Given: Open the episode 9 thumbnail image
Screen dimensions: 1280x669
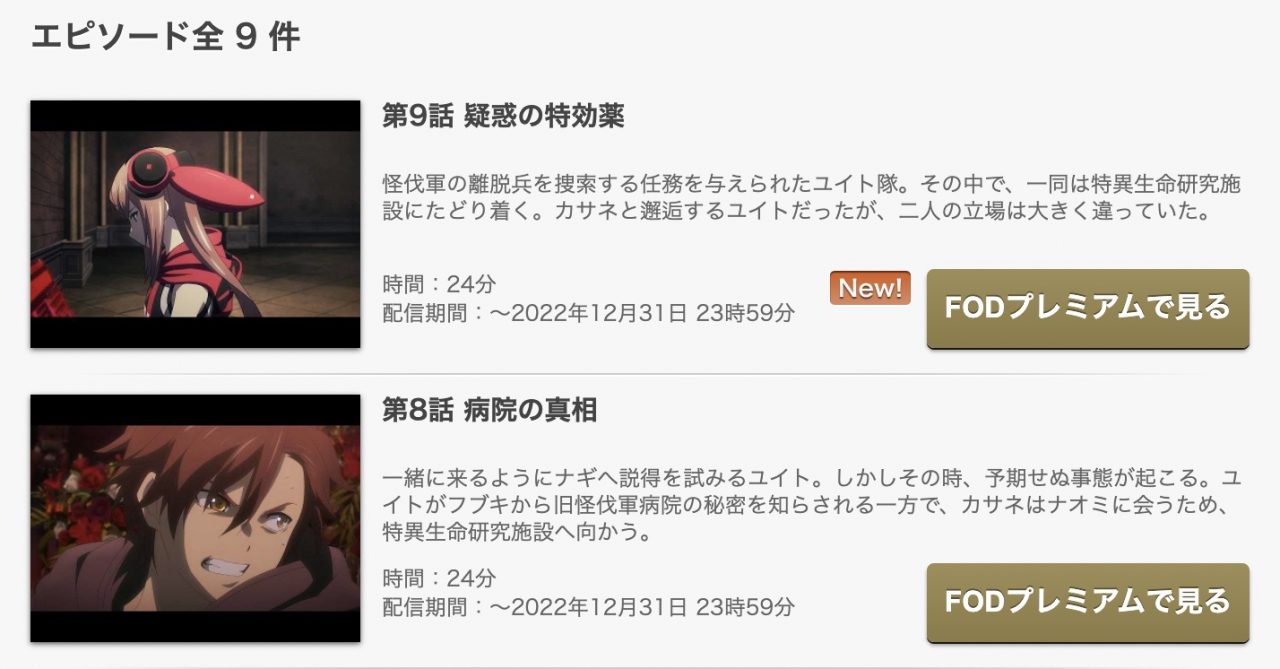Looking at the screenshot, I should point(195,224).
